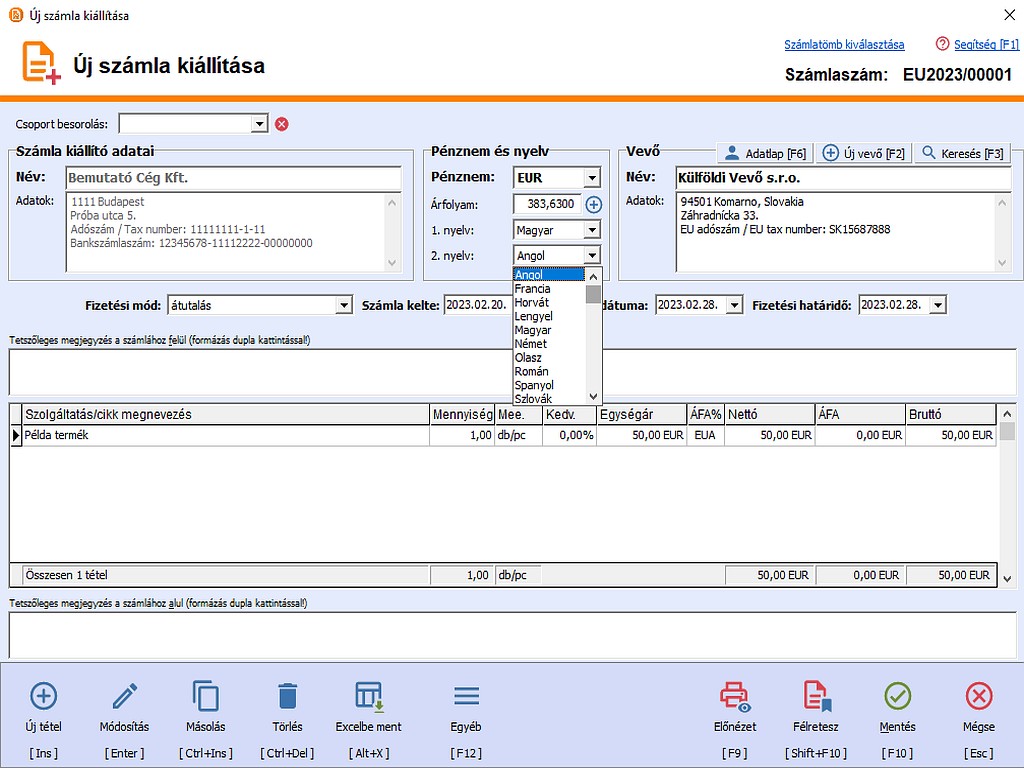Click the Módosítás pencil icon

125,696
